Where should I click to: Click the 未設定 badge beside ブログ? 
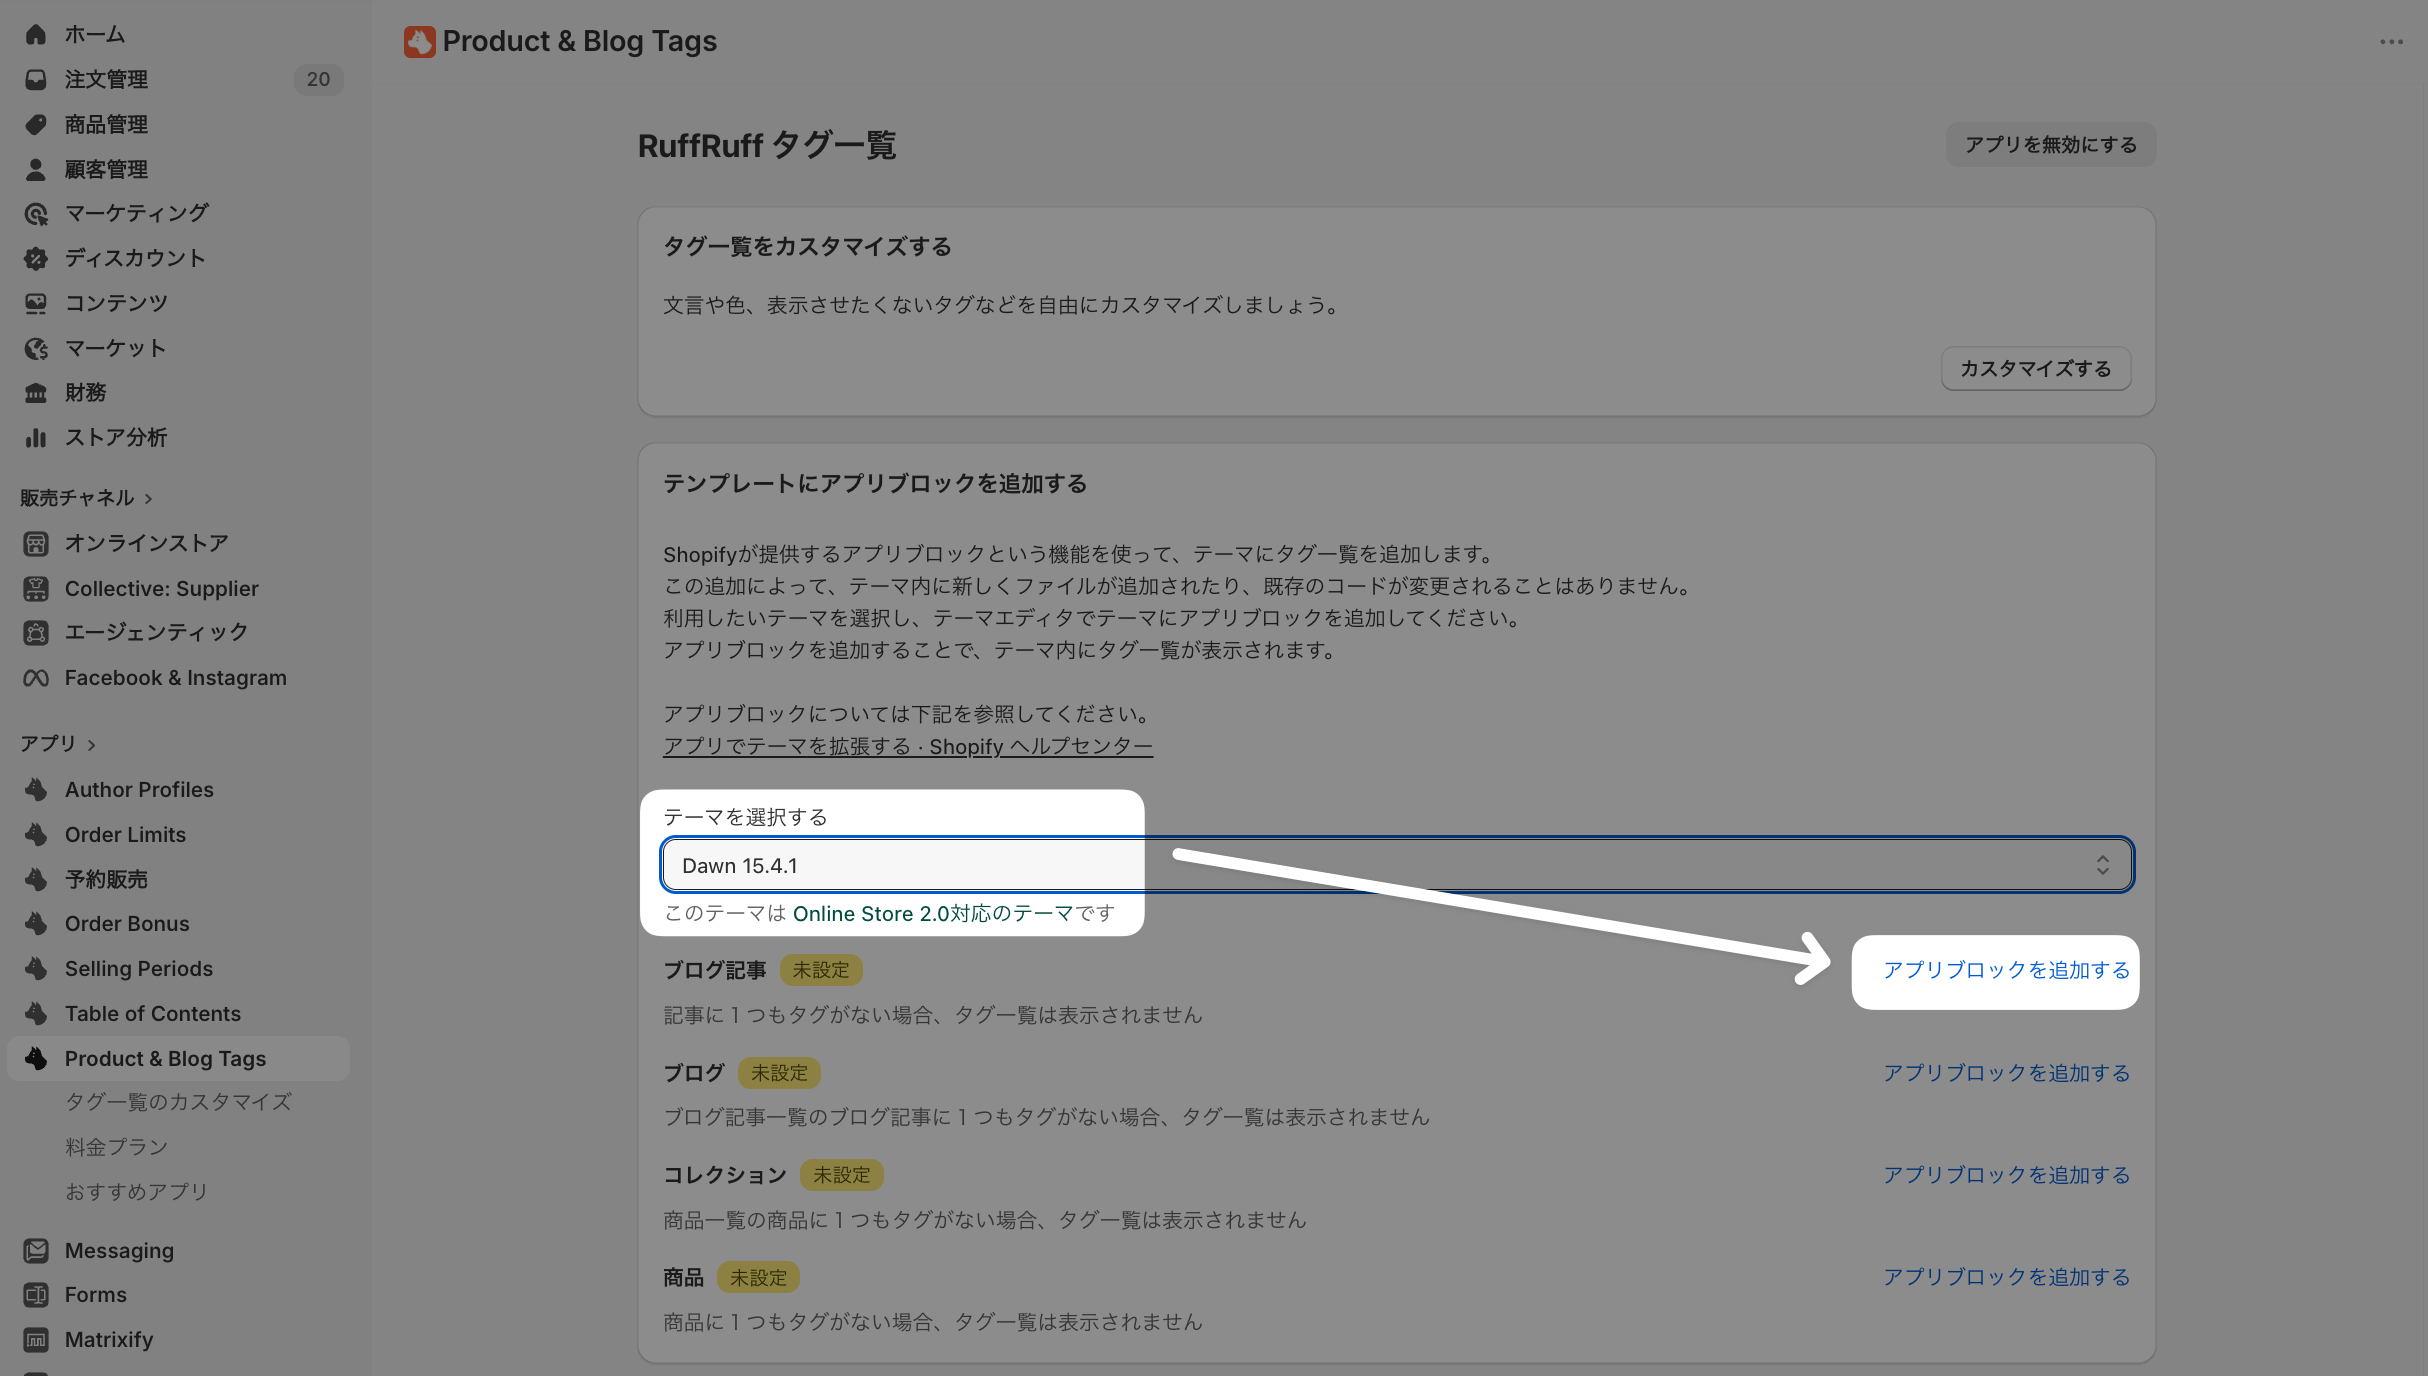click(x=779, y=1073)
